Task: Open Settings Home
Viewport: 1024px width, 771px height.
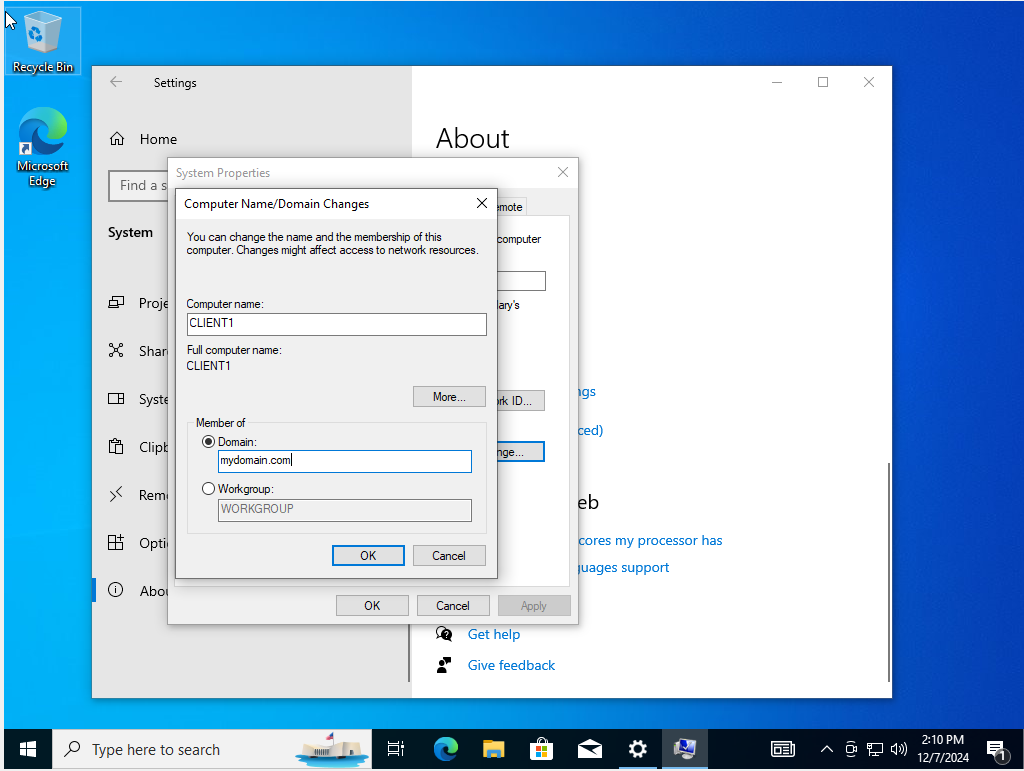Action: point(143,139)
